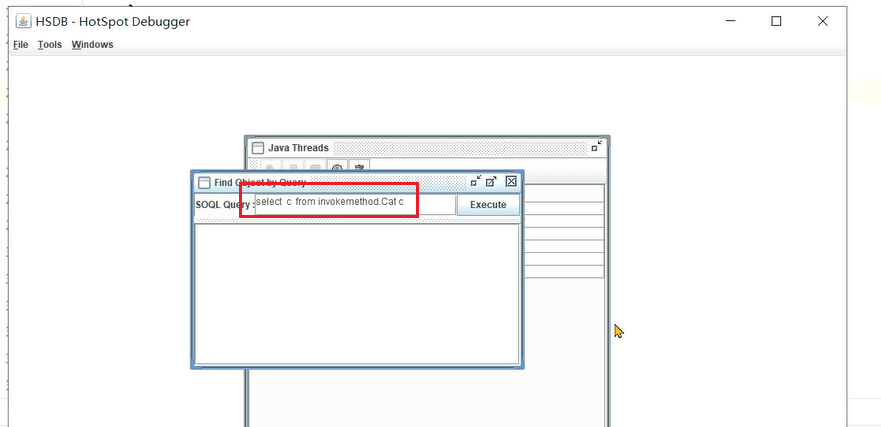Iconify the Find Object by Query window
Viewport: 881px width, 427px height.
476,182
